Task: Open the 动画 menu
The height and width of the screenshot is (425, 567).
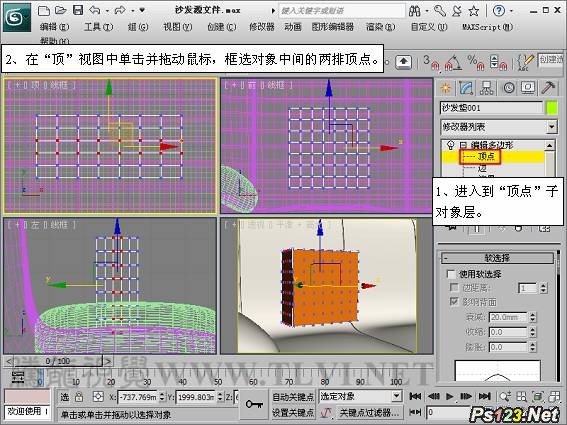Action: click(293, 27)
